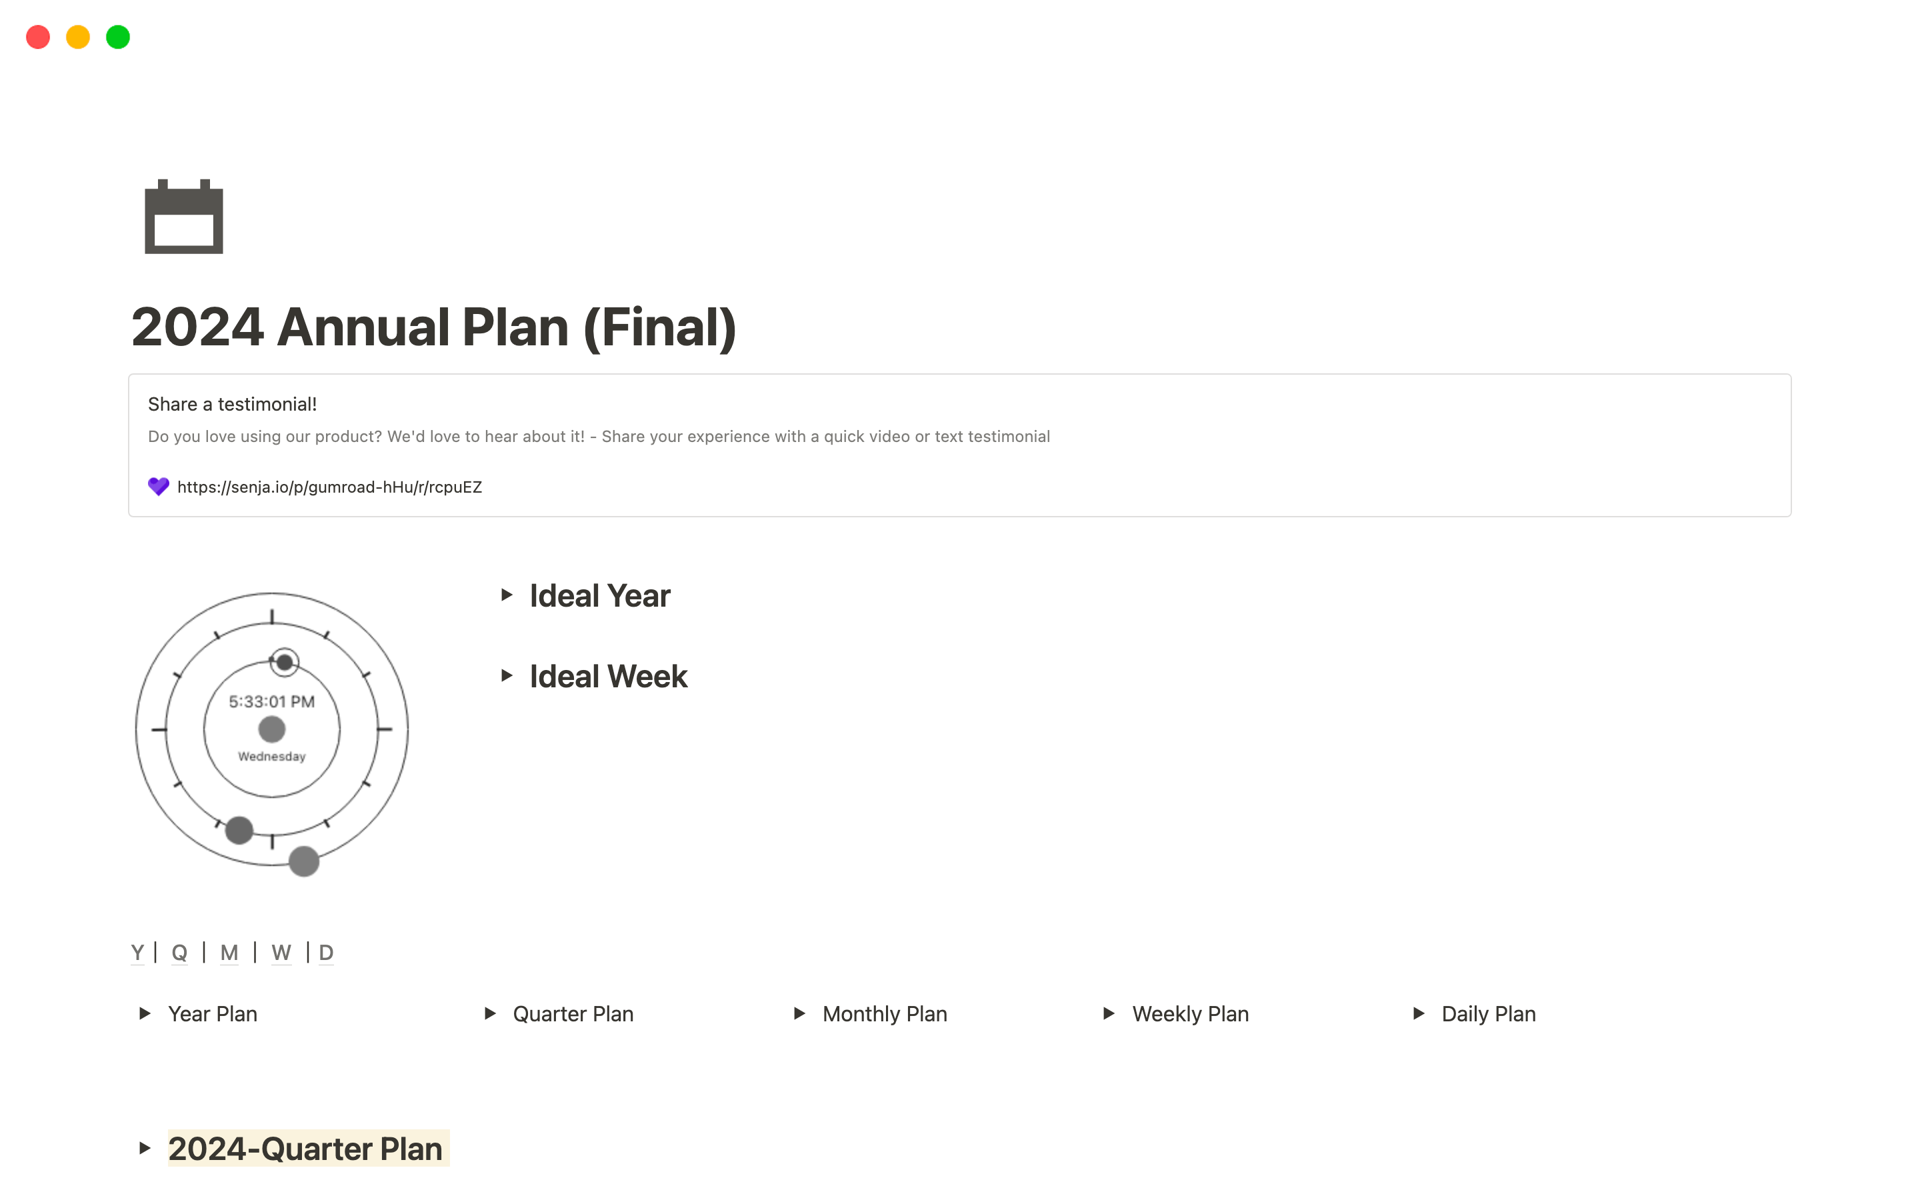Toggle the Monthly Plan disclosure triangle
1920x1200 pixels.
[802, 1013]
